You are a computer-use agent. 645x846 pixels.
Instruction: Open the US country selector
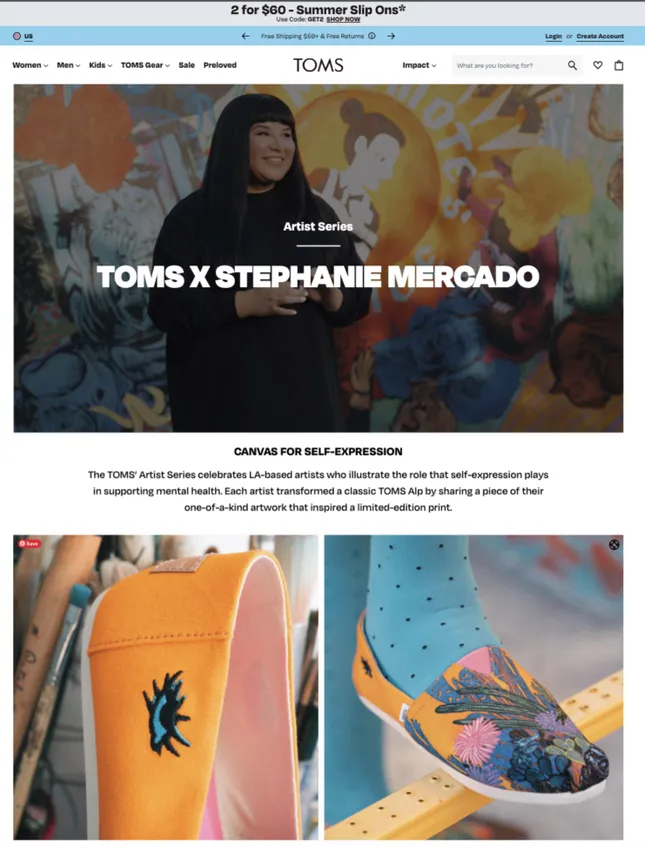[23, 36]
